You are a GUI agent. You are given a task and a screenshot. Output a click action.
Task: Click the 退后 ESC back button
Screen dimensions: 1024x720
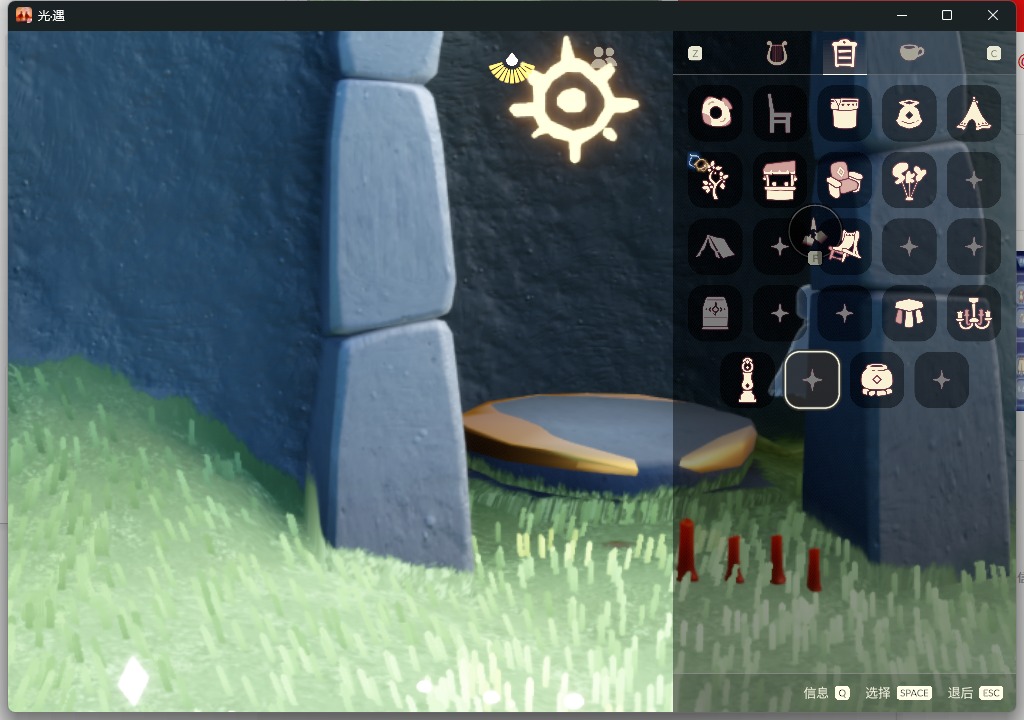[x=974, y=693]
